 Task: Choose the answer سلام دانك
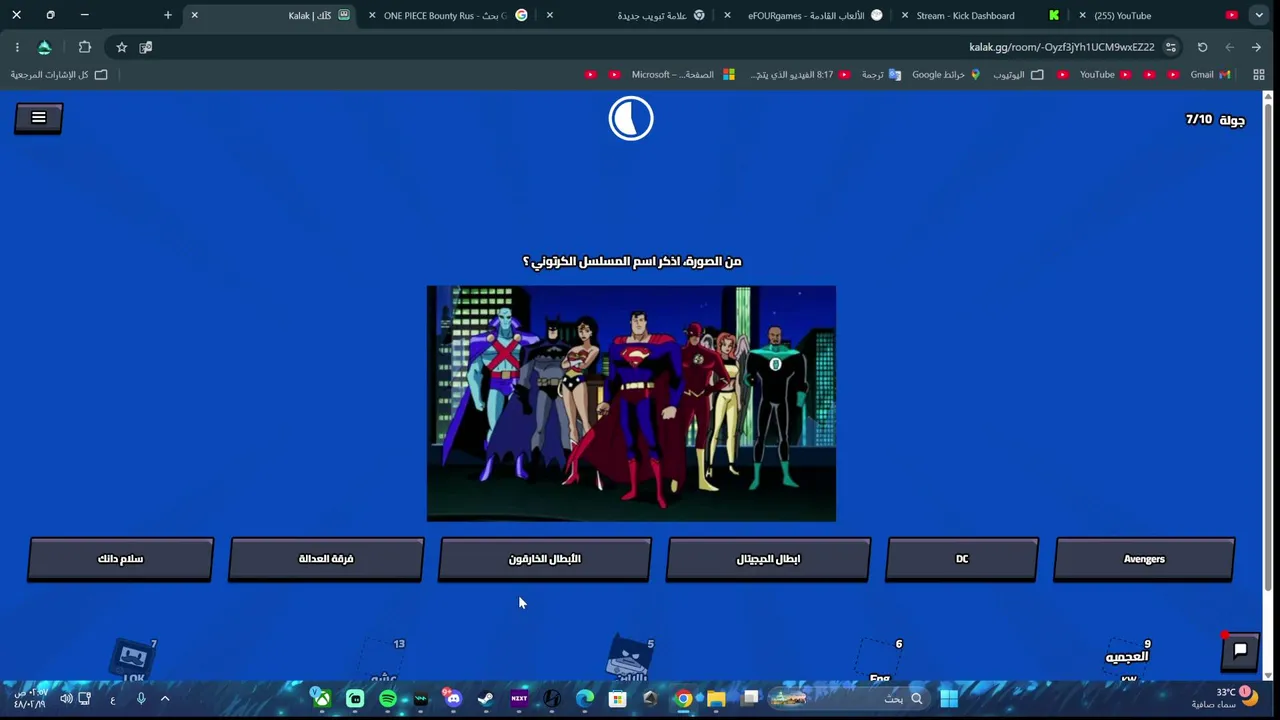click(x=120, y=559)
